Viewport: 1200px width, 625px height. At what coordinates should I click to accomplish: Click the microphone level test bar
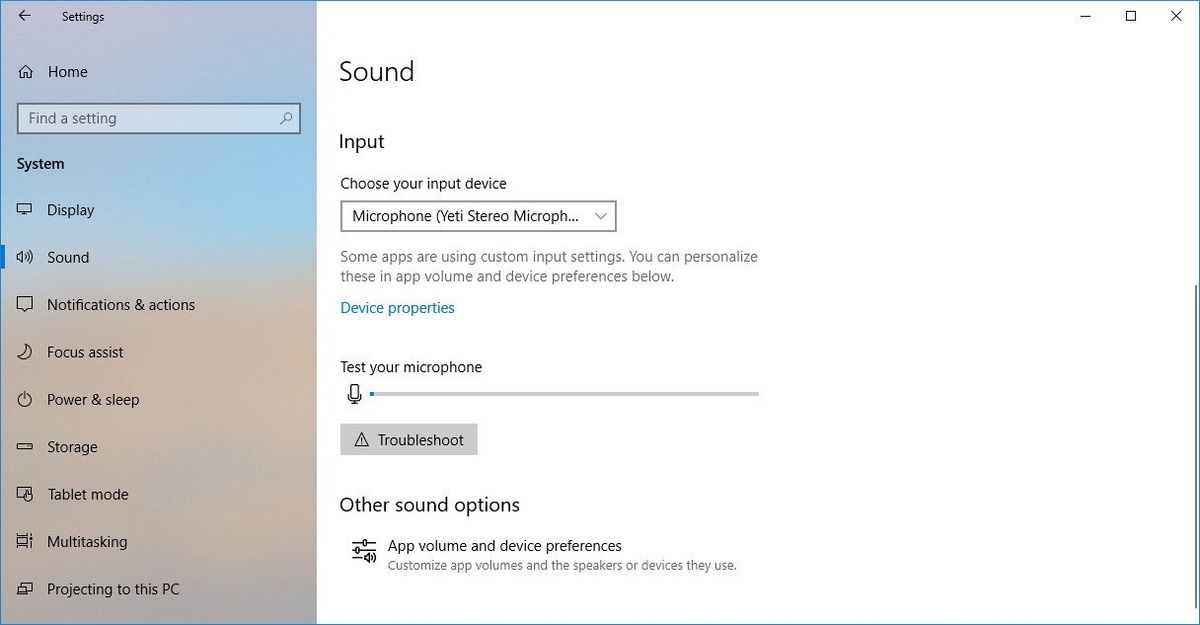560,393
